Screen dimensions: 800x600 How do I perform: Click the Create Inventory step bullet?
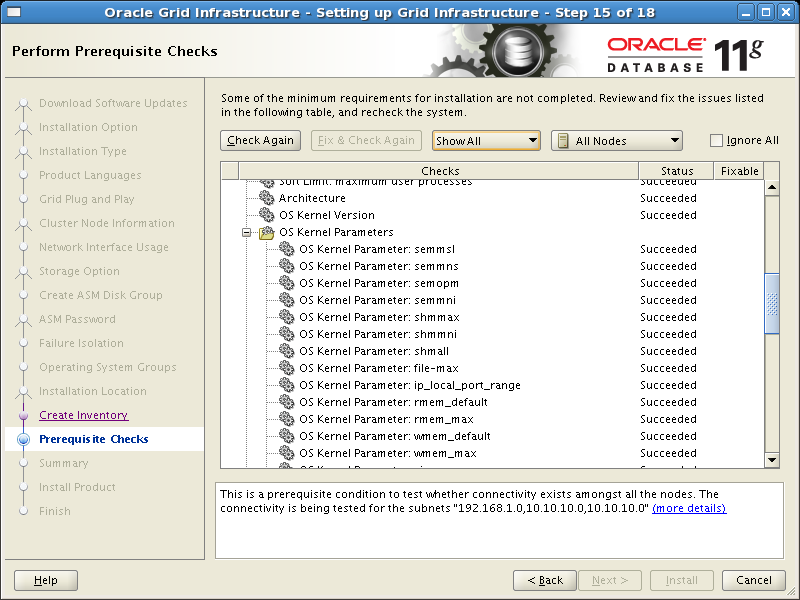(x=23, y=415)
